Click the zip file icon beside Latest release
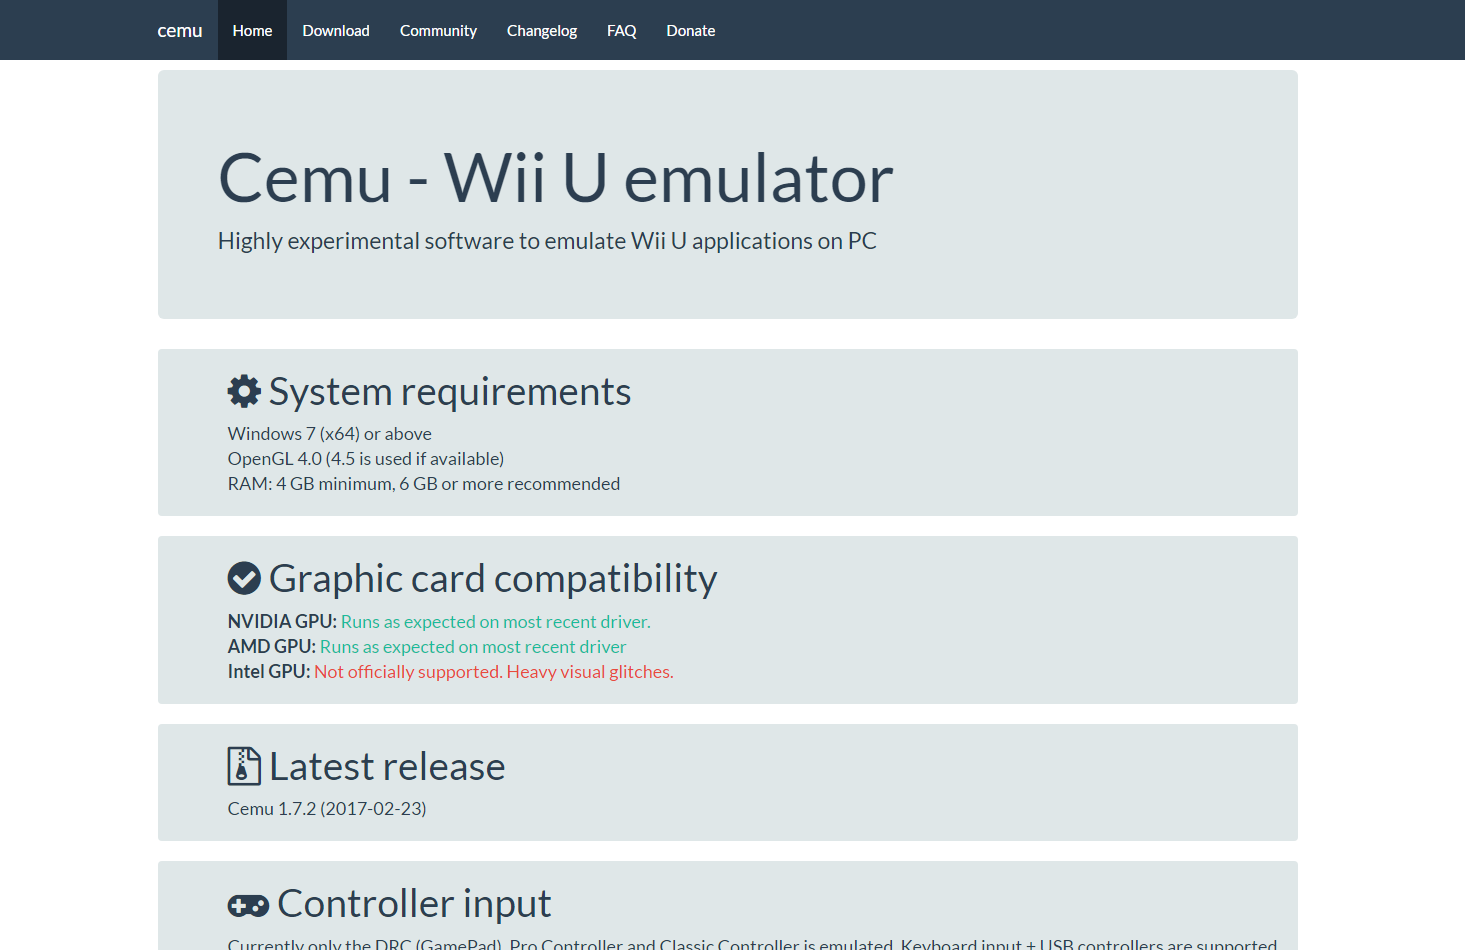This screenshot has height=950, width=1465. [244, 766]
